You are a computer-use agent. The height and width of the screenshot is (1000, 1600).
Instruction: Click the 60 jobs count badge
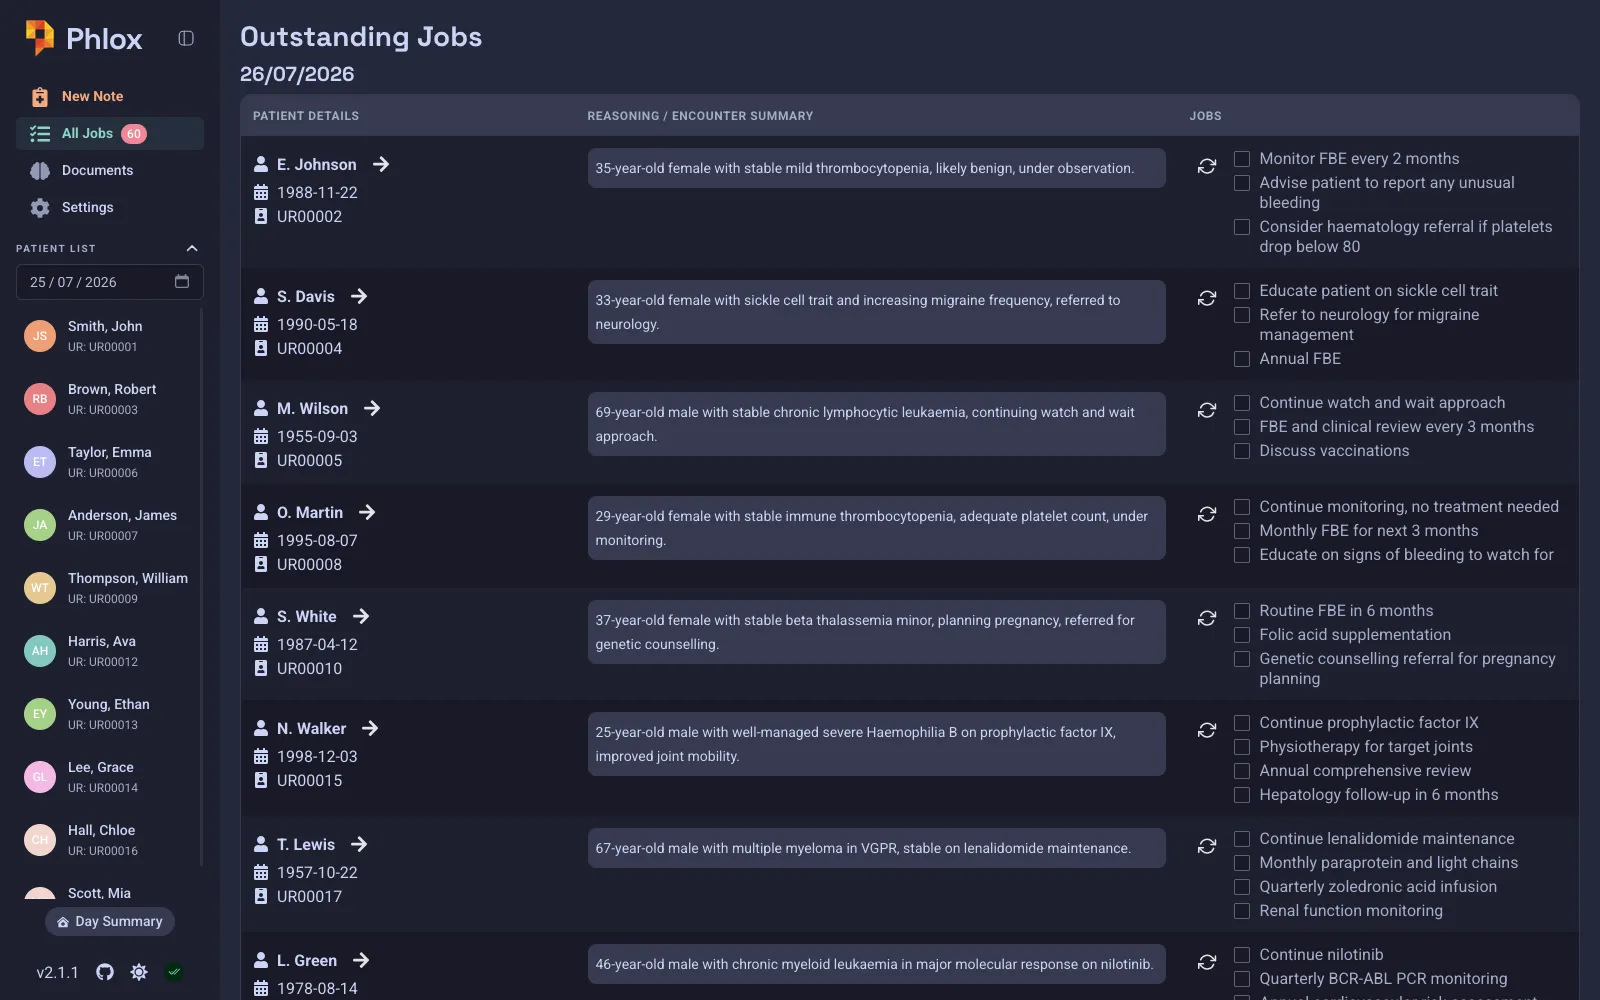click(134, 134)
